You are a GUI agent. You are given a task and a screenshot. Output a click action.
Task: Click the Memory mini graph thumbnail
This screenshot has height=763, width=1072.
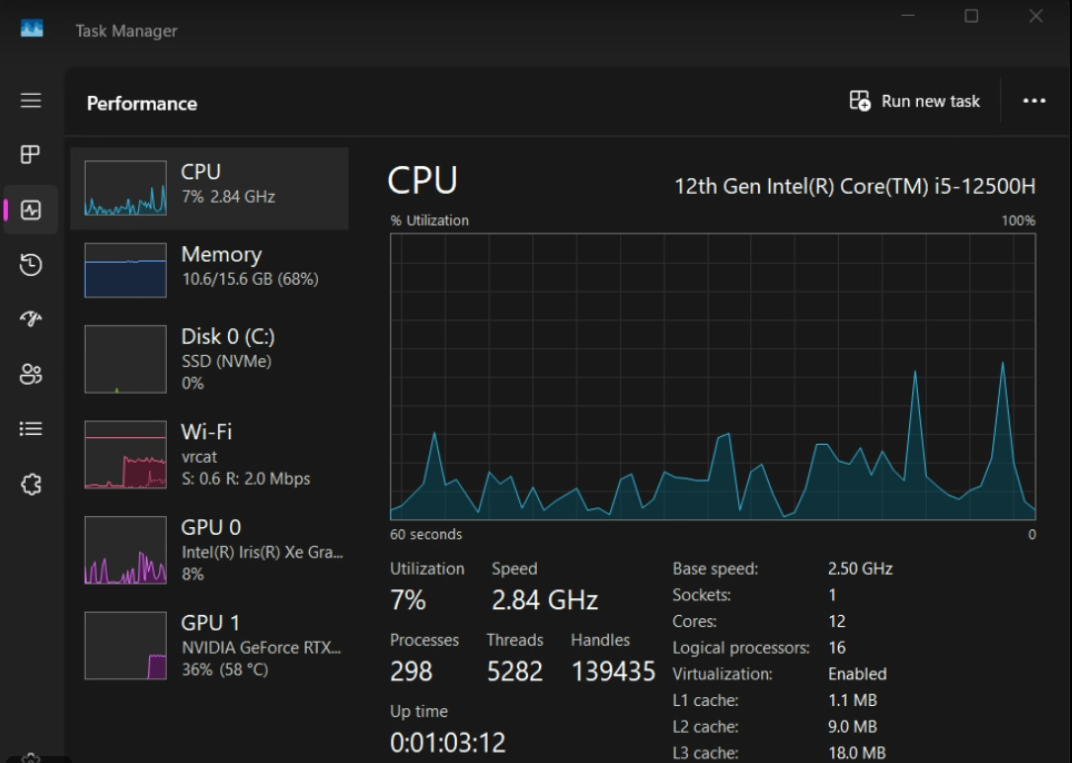[x=125, y=270]
